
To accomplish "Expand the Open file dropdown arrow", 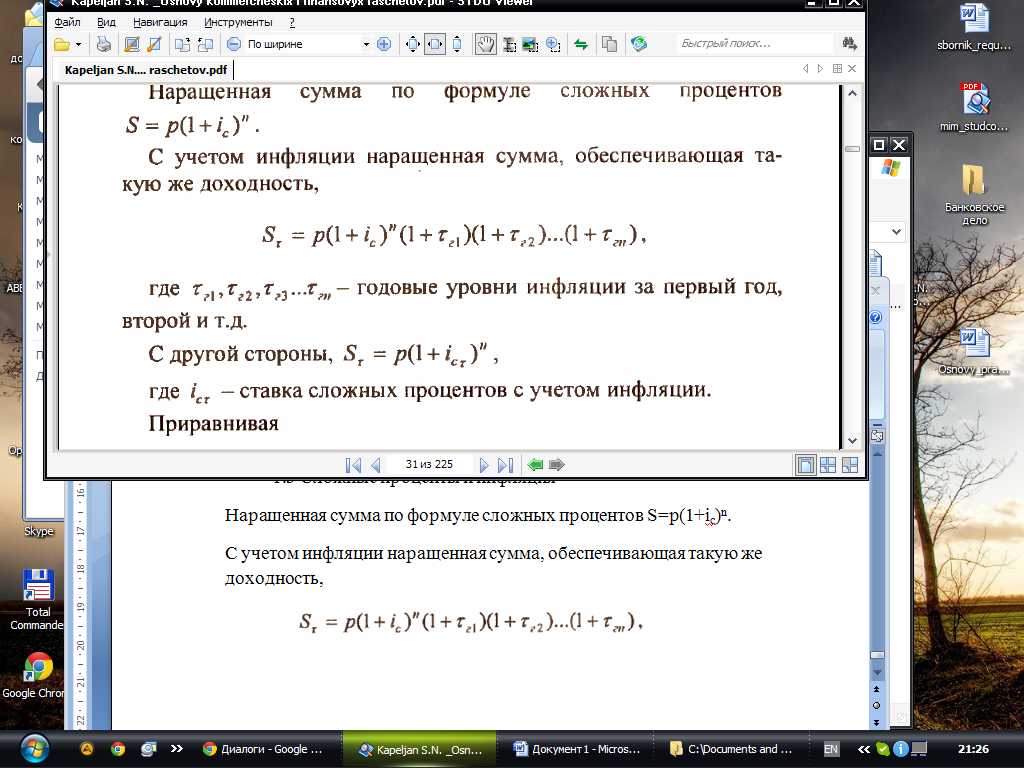I will point(78,44).
